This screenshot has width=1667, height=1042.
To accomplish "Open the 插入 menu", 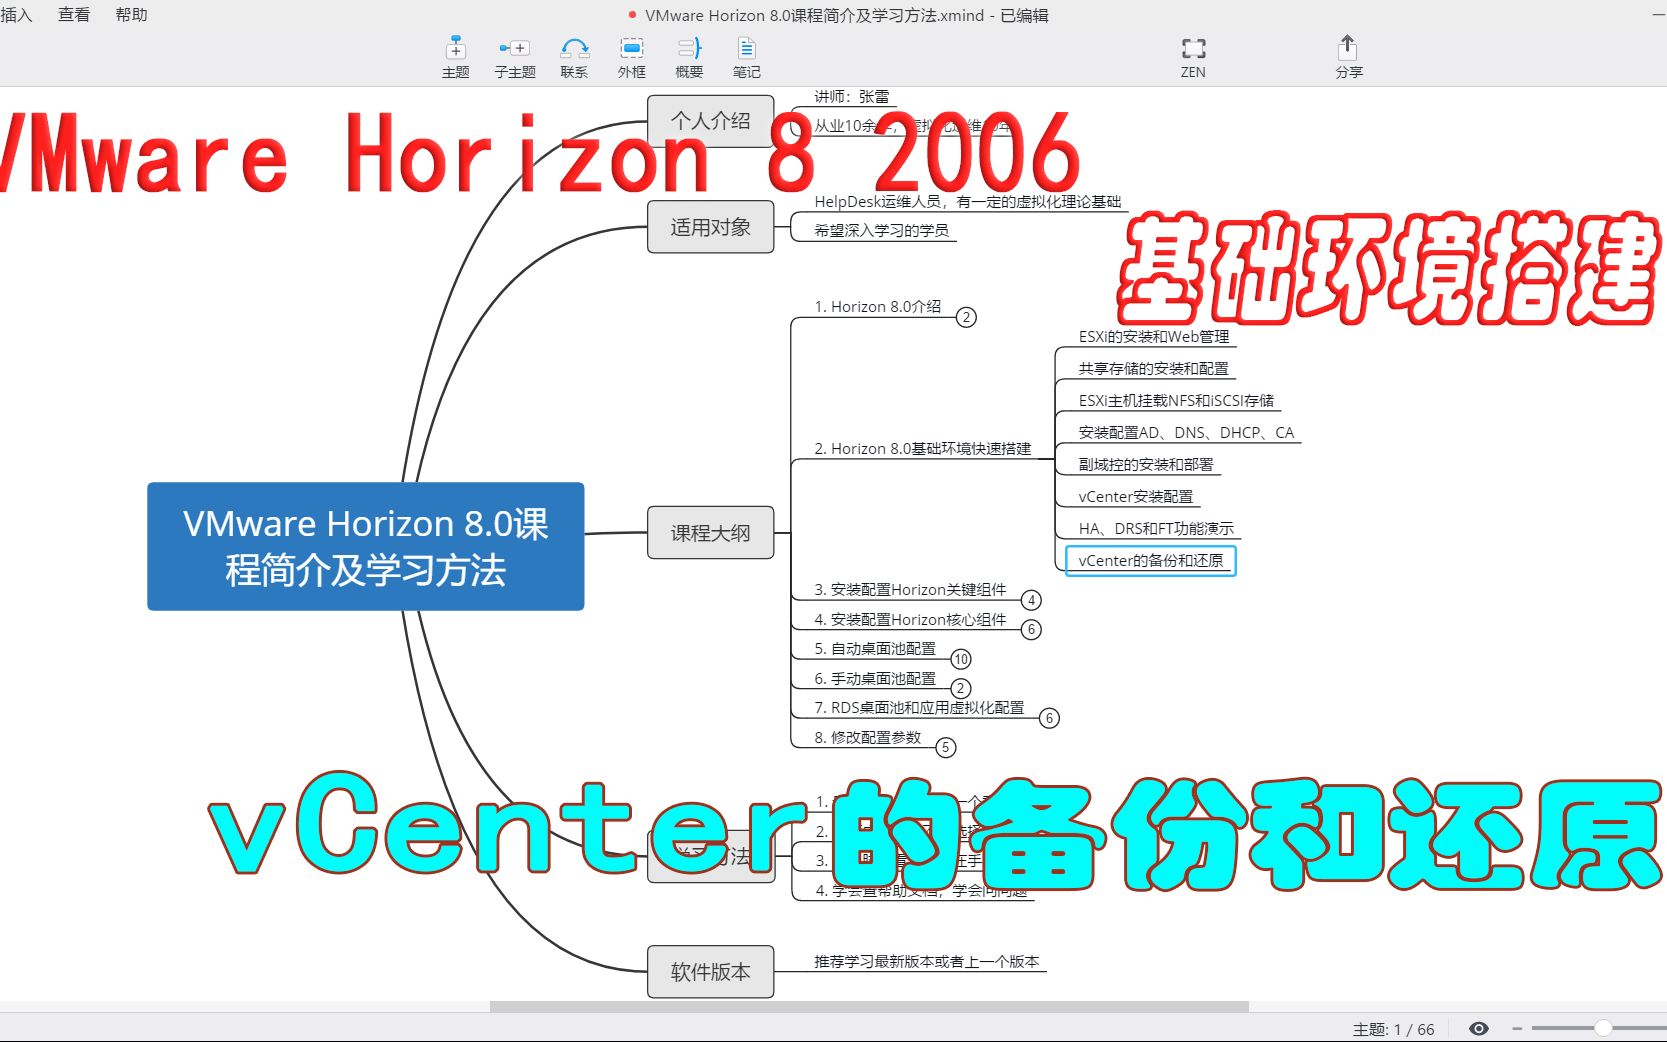I will coord(16,14).
